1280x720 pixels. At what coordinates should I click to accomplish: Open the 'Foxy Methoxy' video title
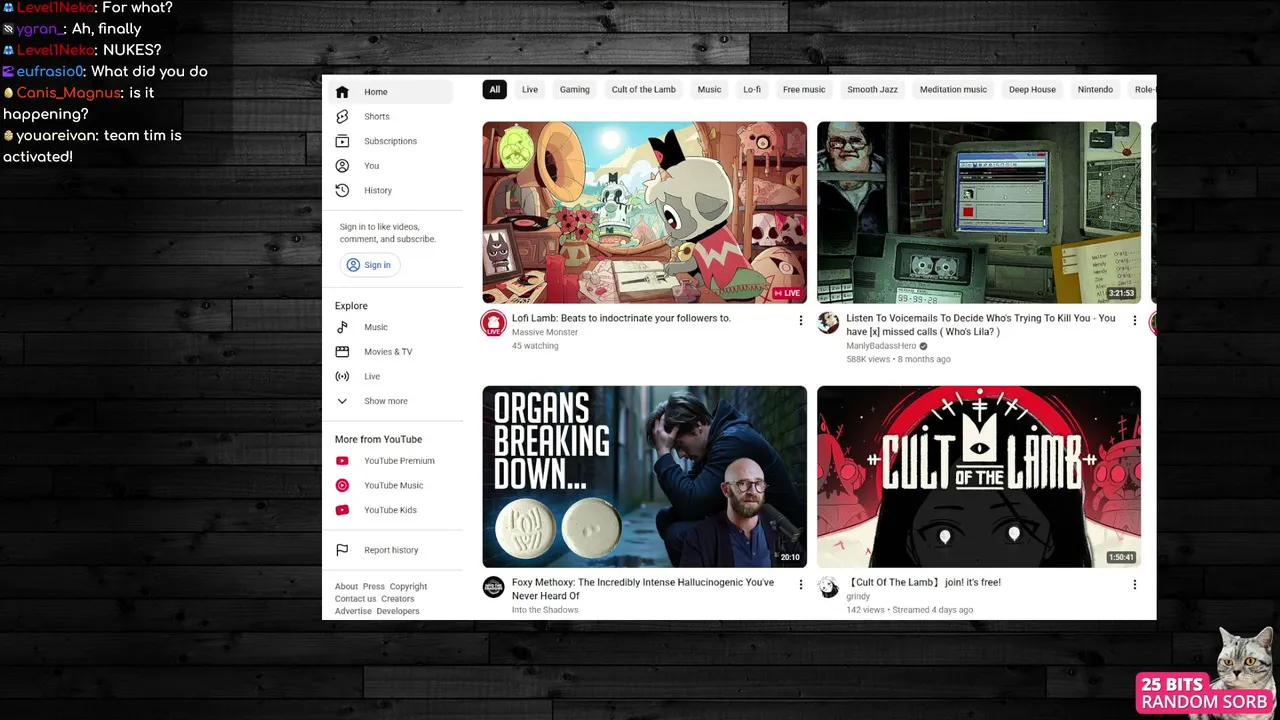pyautogui.click(x=643, y=589)
